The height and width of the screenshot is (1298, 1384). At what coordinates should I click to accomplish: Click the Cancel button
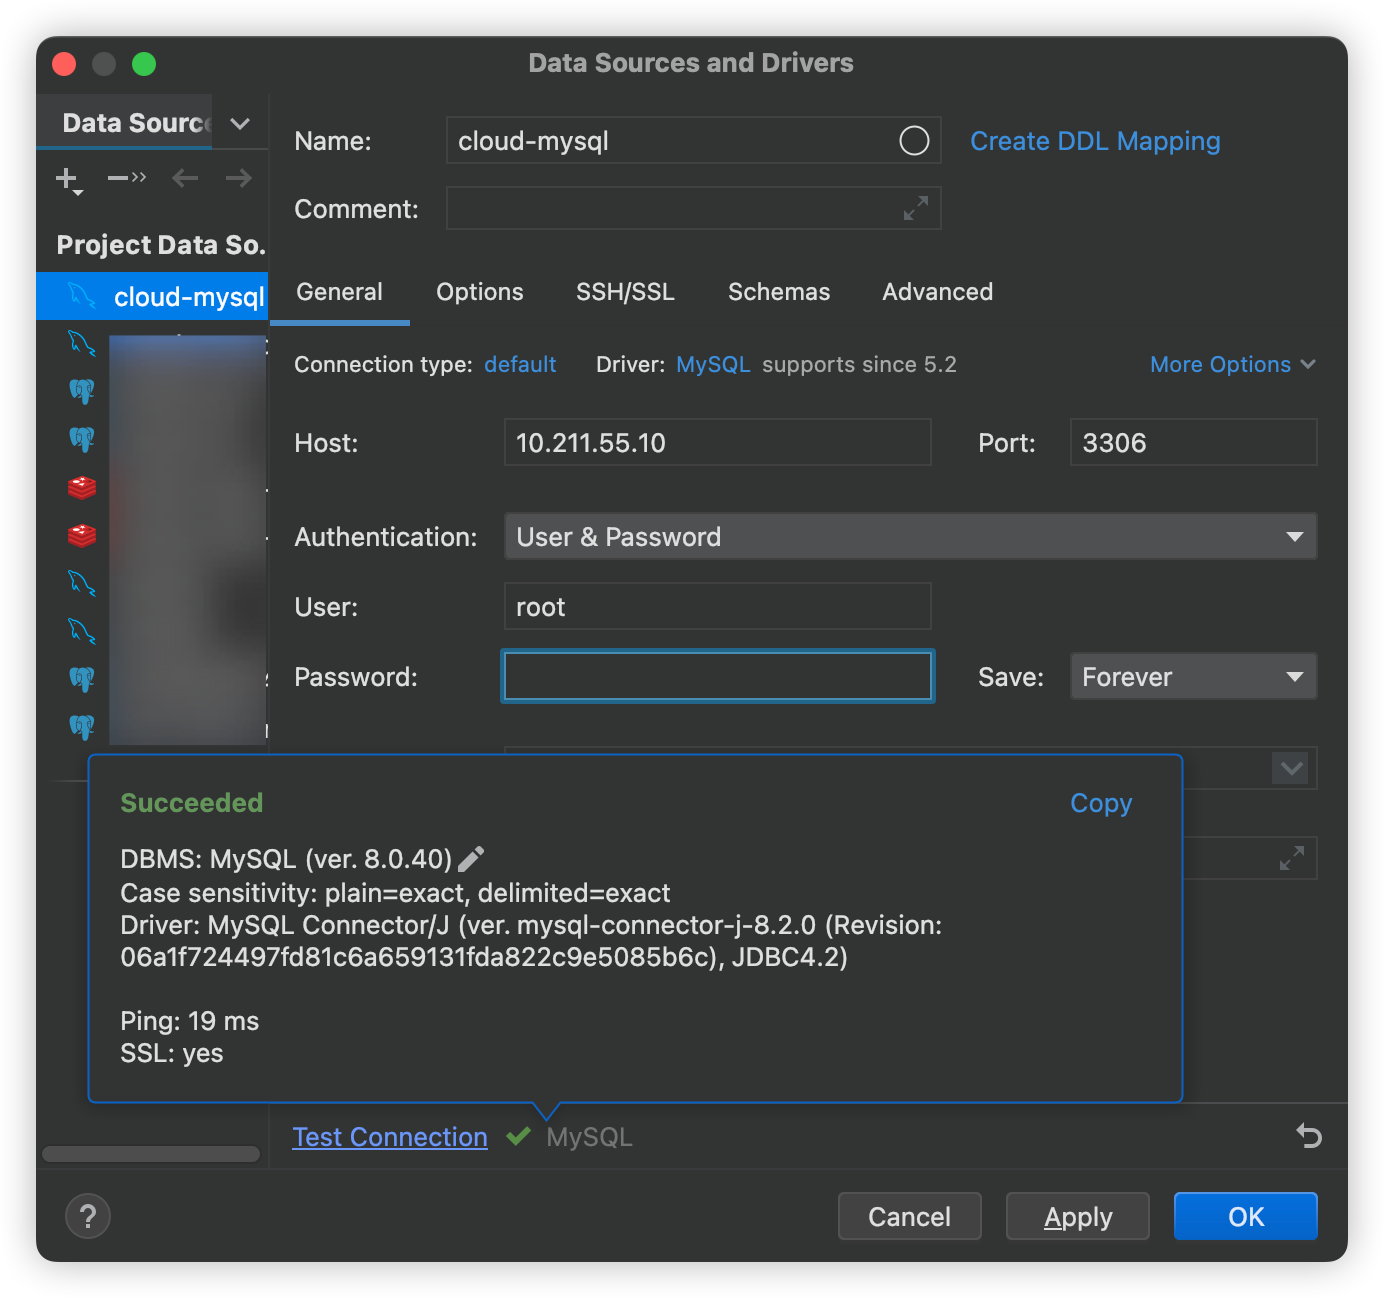[x=910, y=1216]
